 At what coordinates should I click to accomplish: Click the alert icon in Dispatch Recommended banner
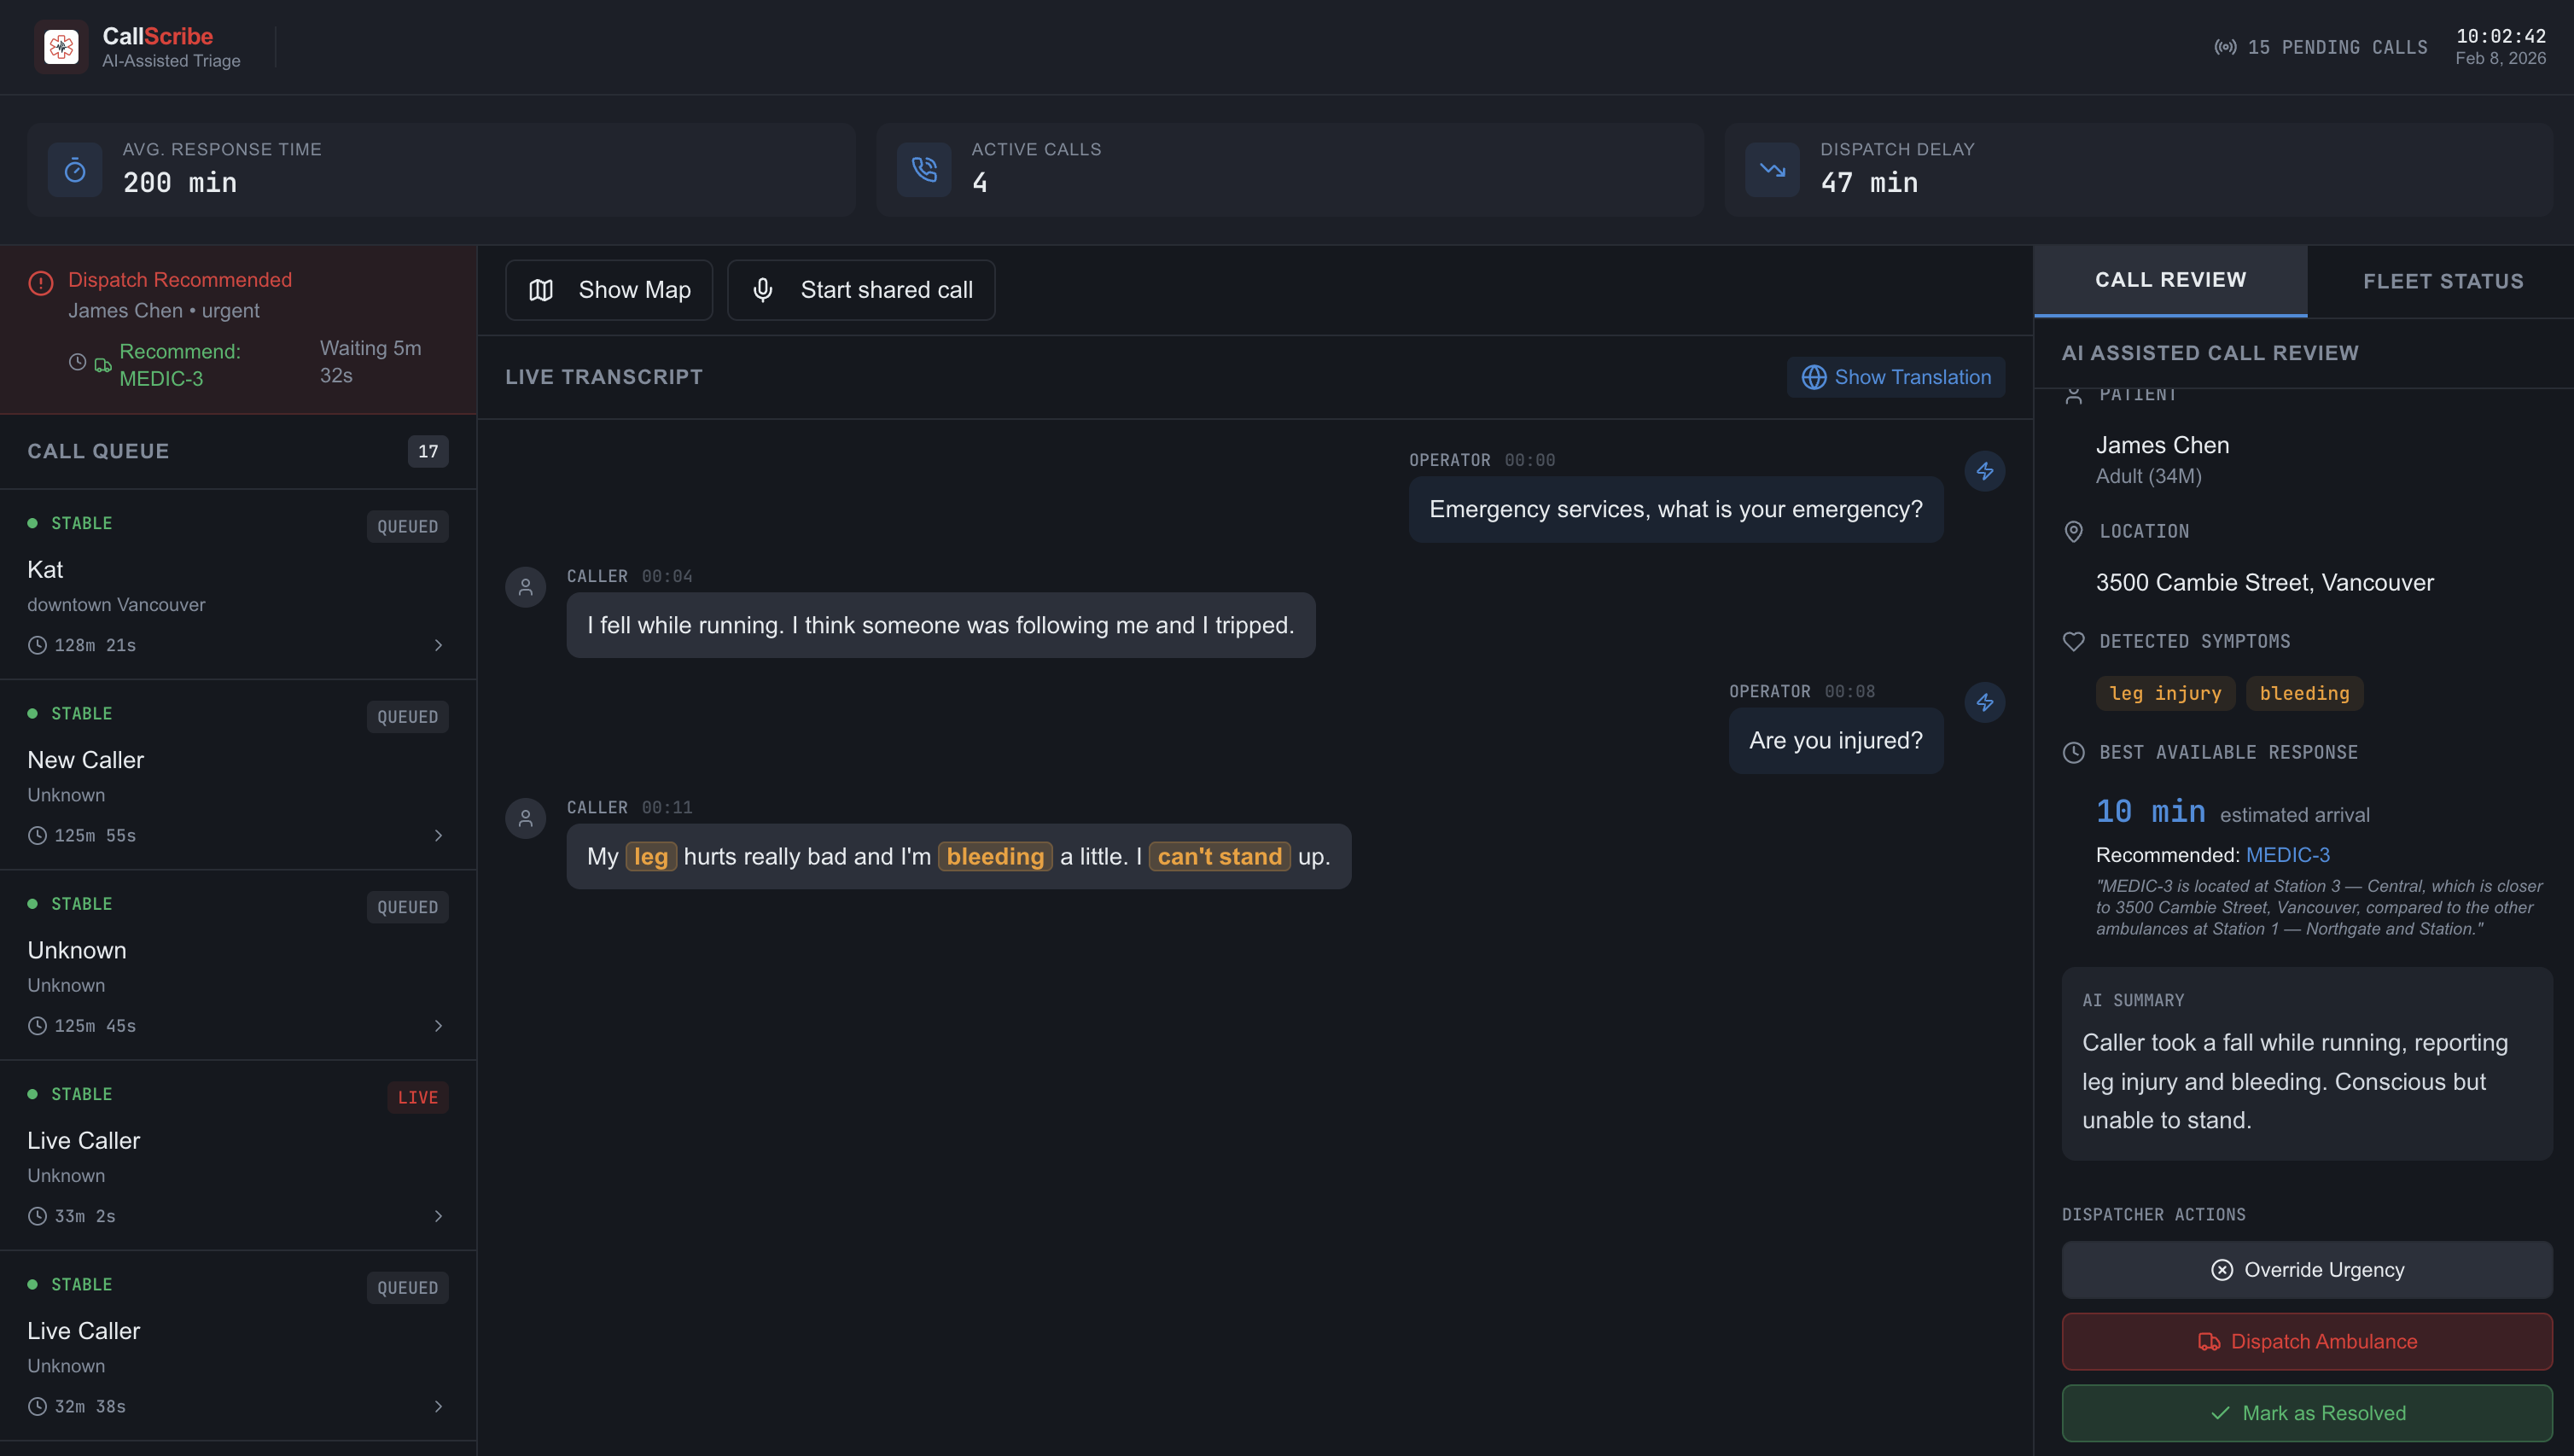pos(41,283)
